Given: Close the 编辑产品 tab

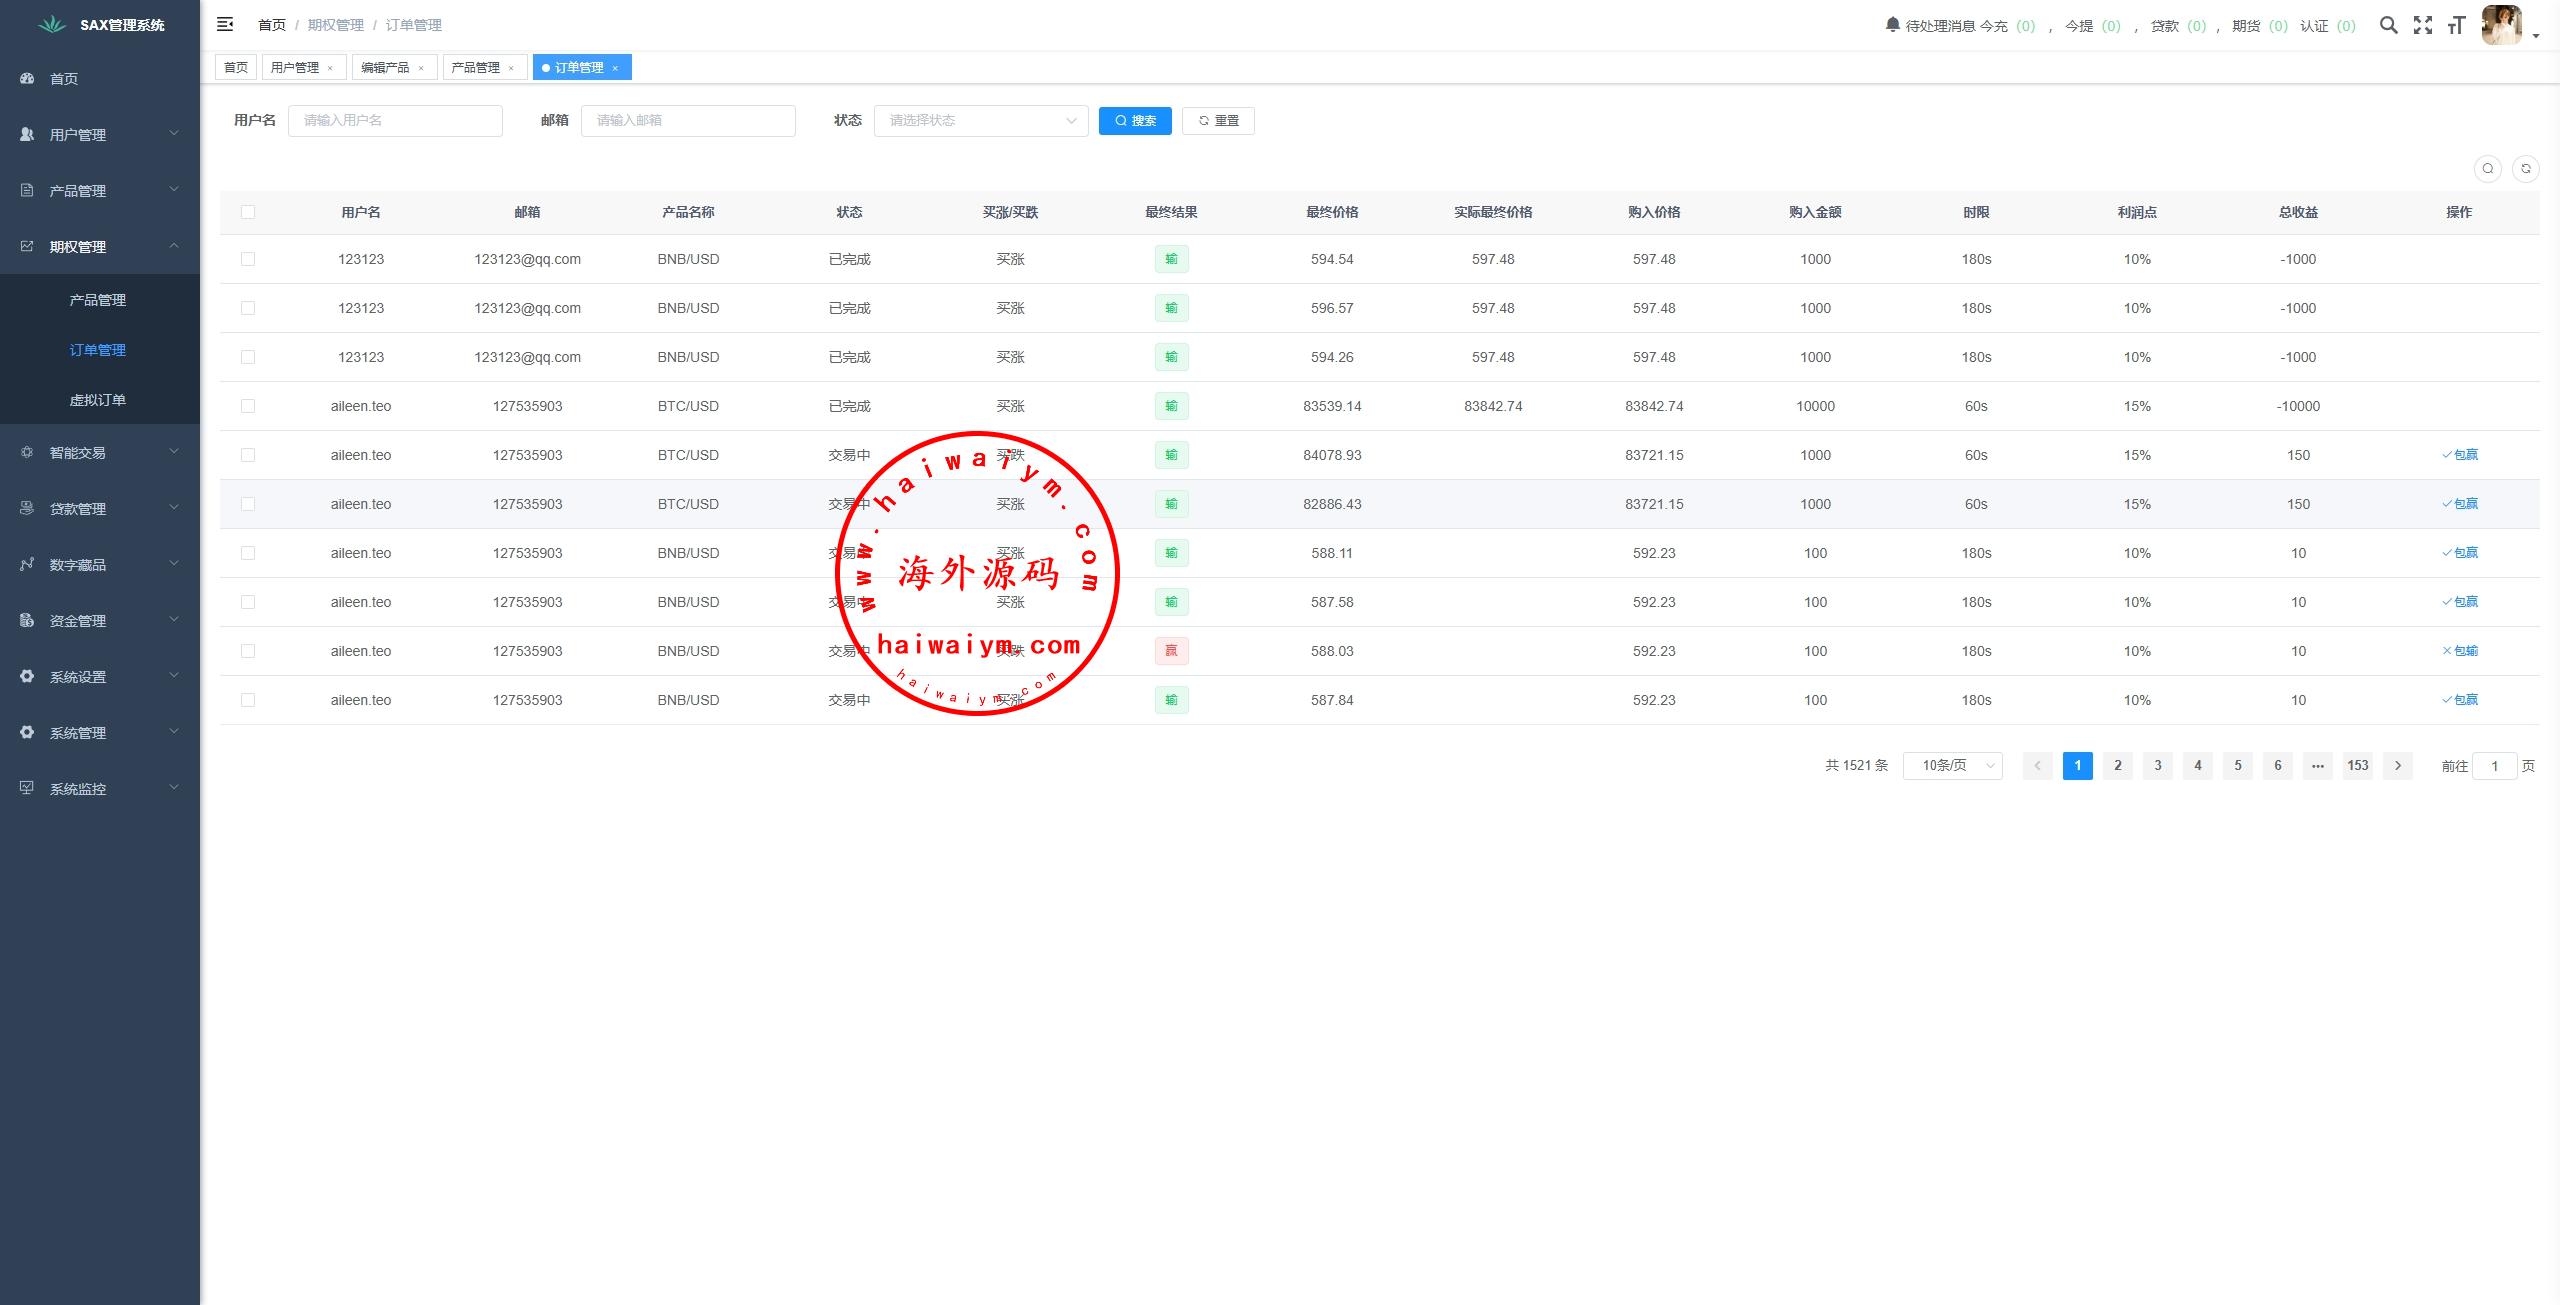Looking at the screenshot, I should coord(421,68).
